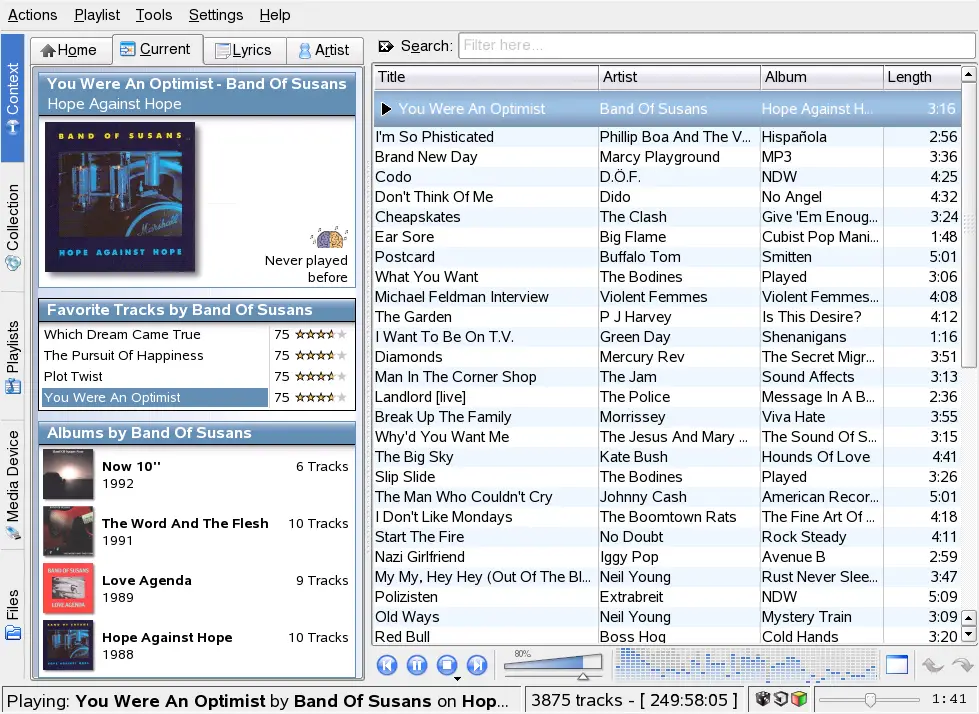This screenshot has width=979, height=714.
Task: Pause the currently playing song
Action: pyautogui.click(x=417, y=665)
